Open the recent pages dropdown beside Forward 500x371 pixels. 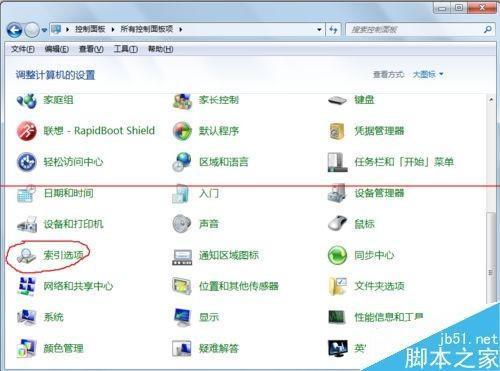(x=44, y=30)
